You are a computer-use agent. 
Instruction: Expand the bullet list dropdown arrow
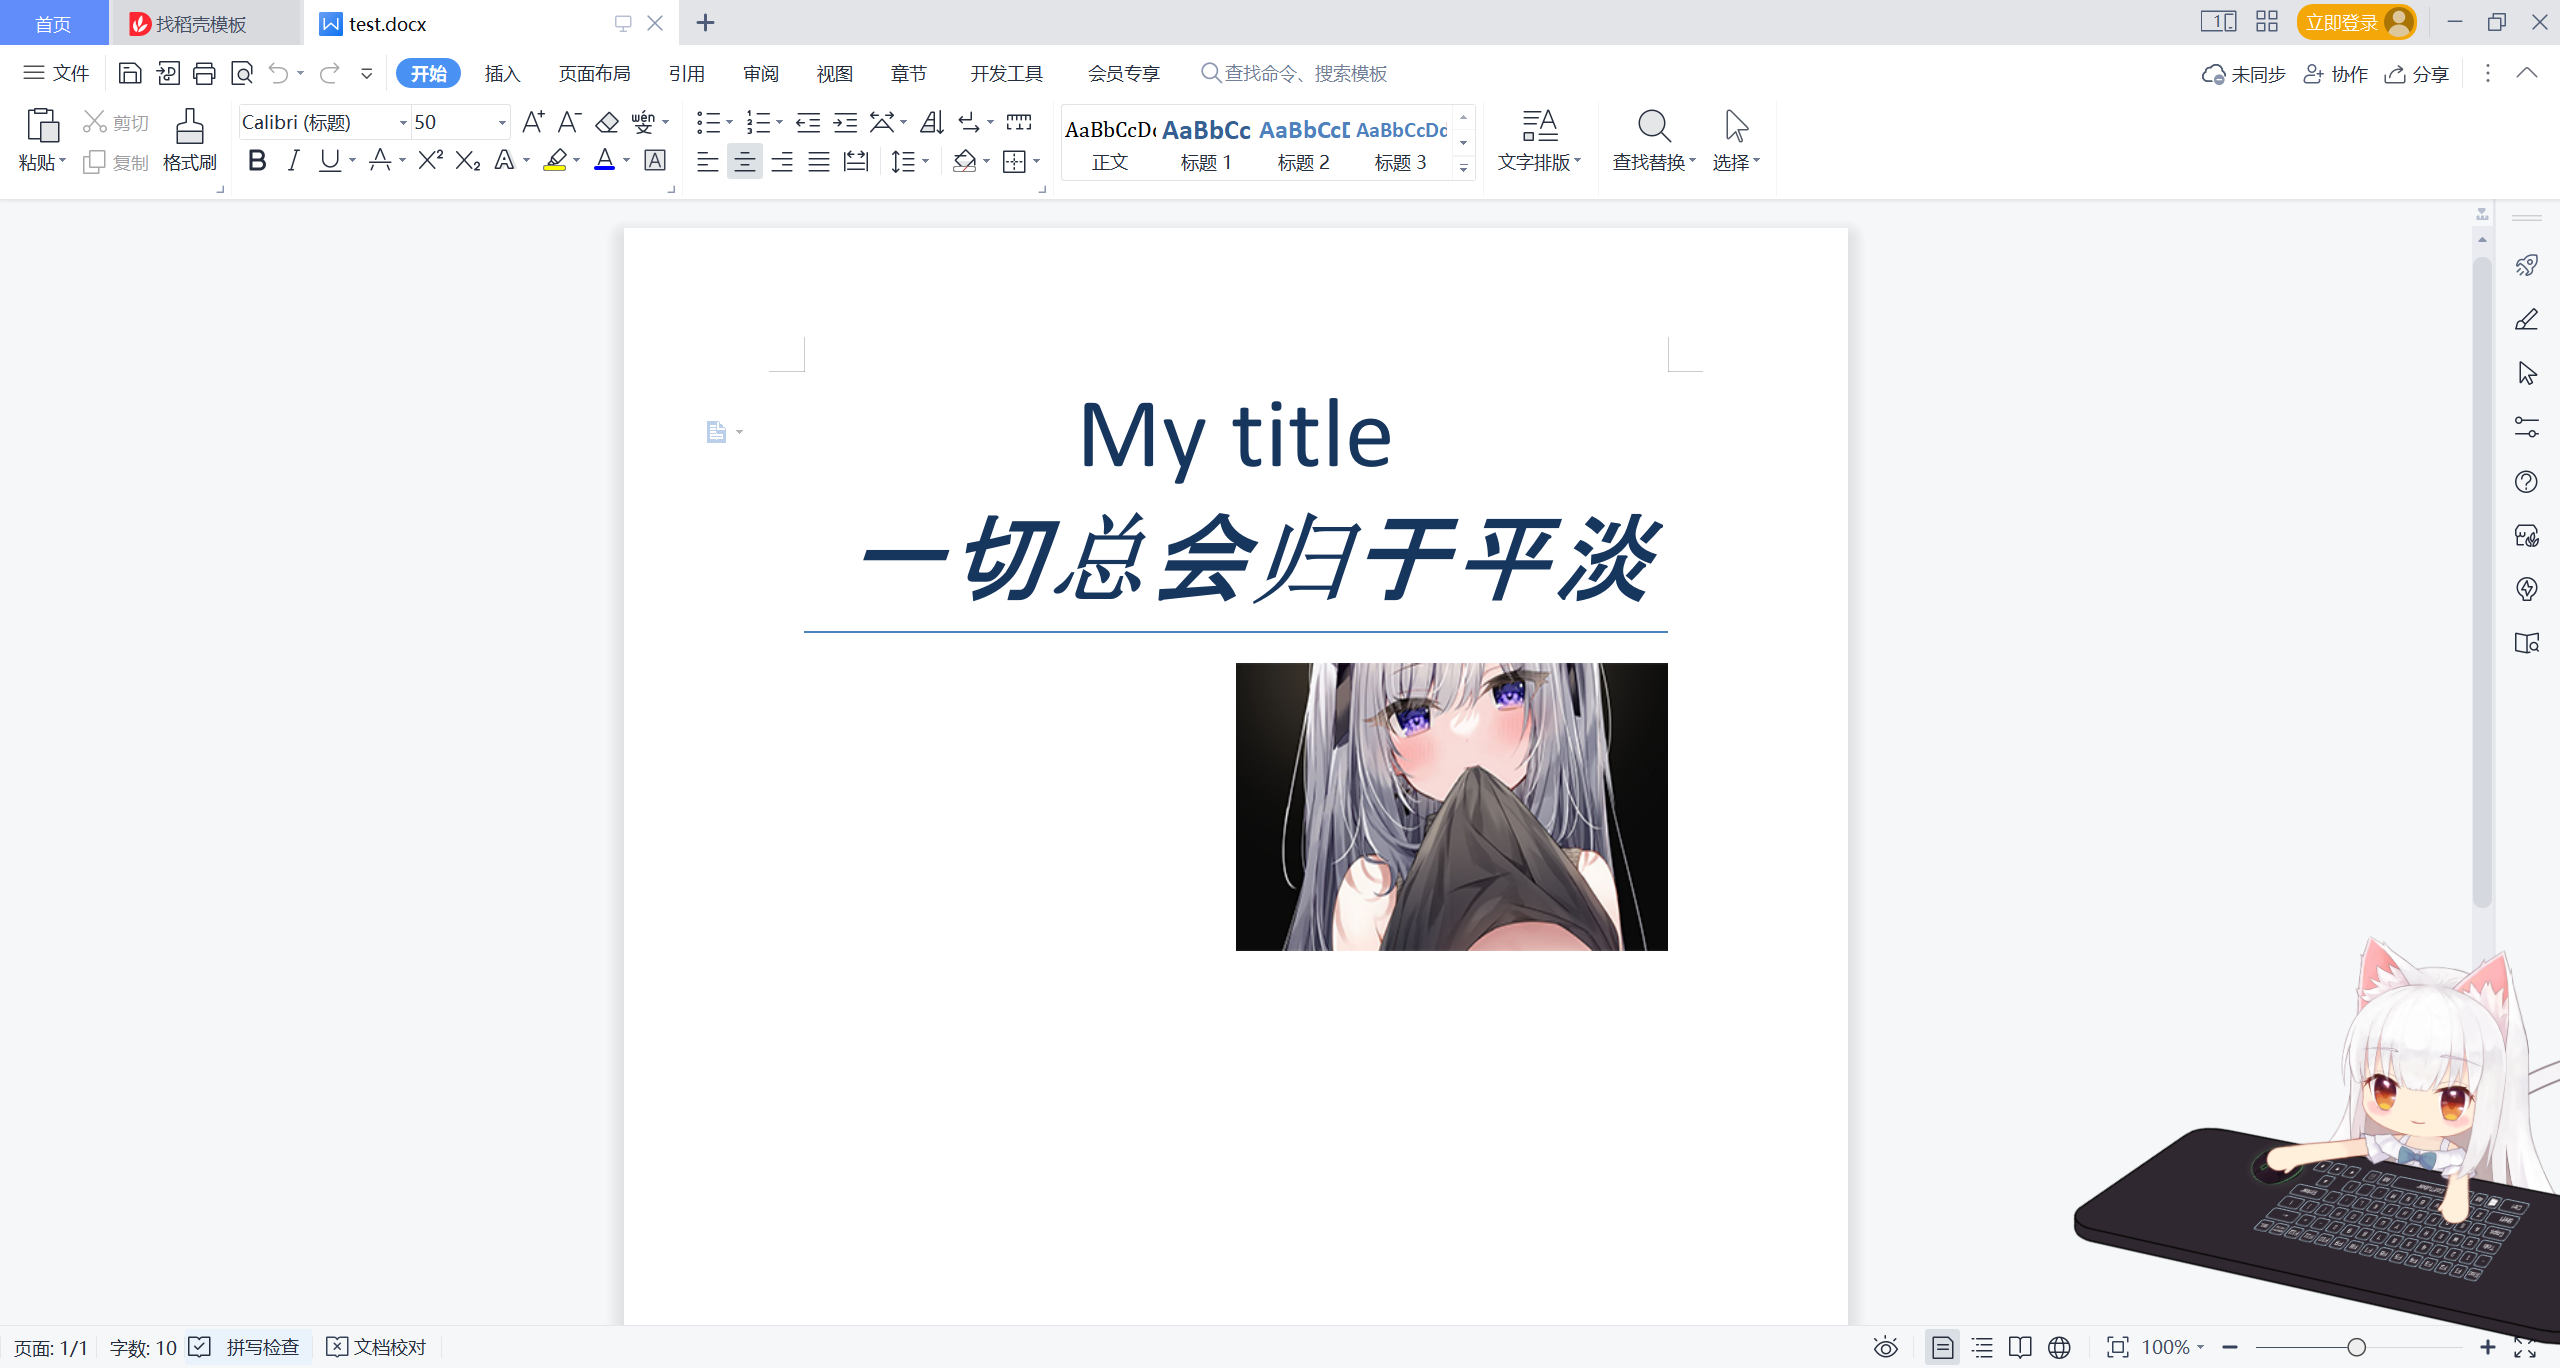[730, 122]
